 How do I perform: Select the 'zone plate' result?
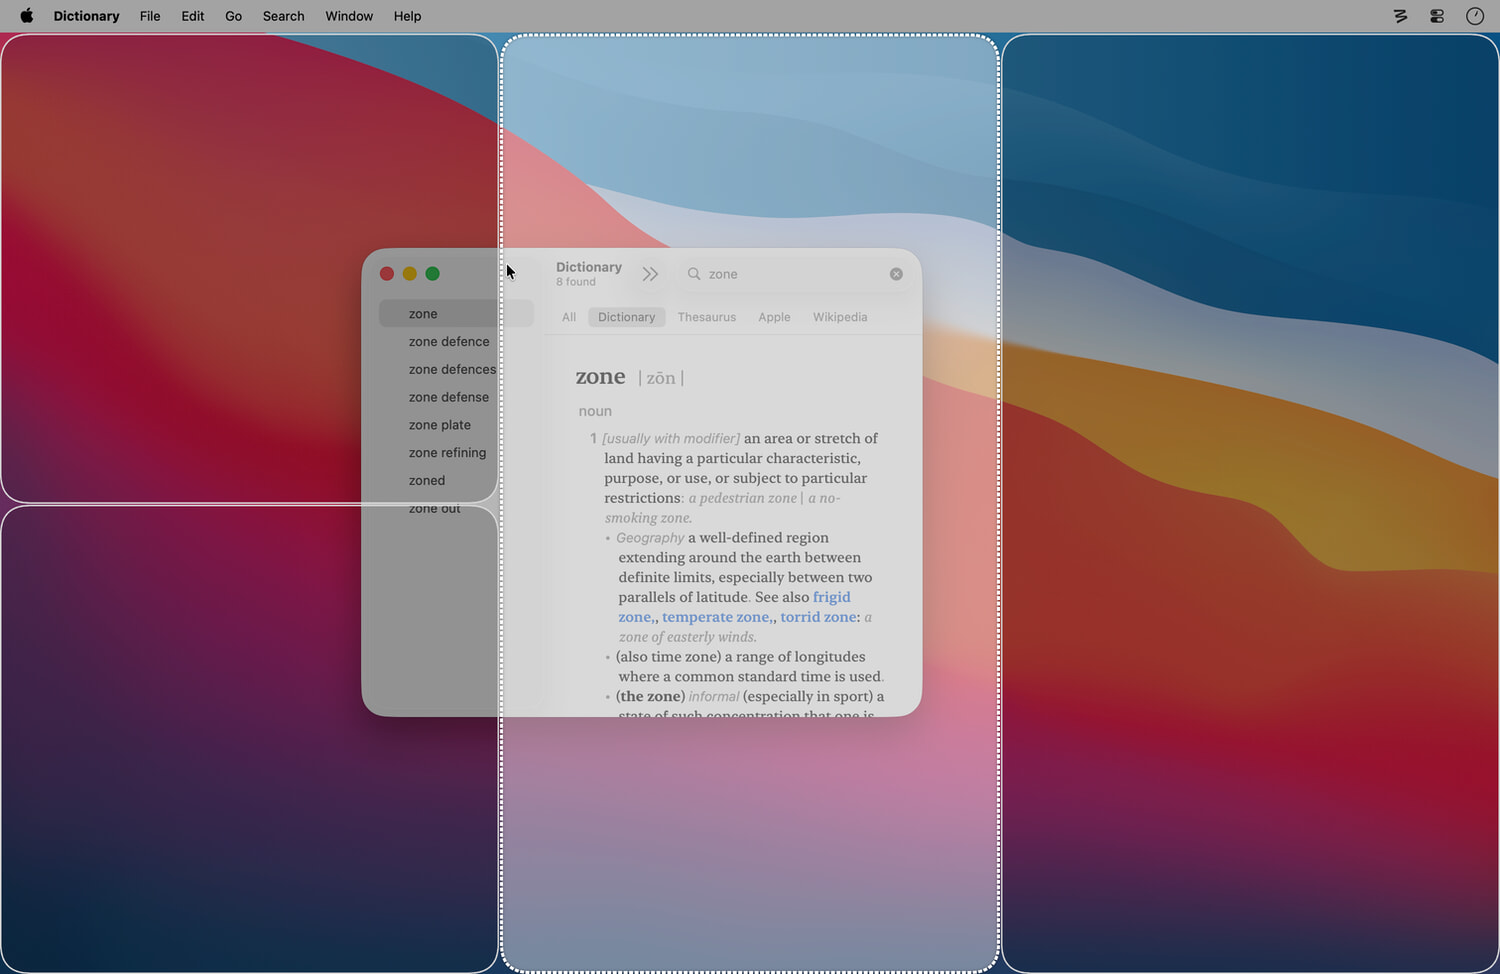[440, 425]
